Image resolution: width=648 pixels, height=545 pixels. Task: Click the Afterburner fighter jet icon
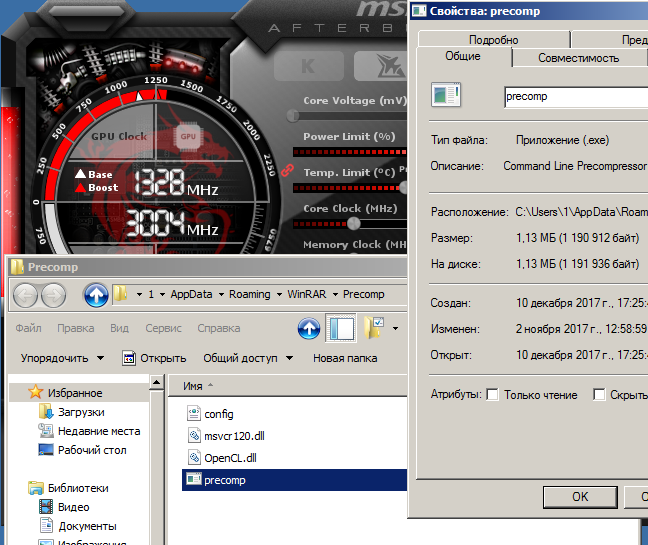[x=390, y=66]
